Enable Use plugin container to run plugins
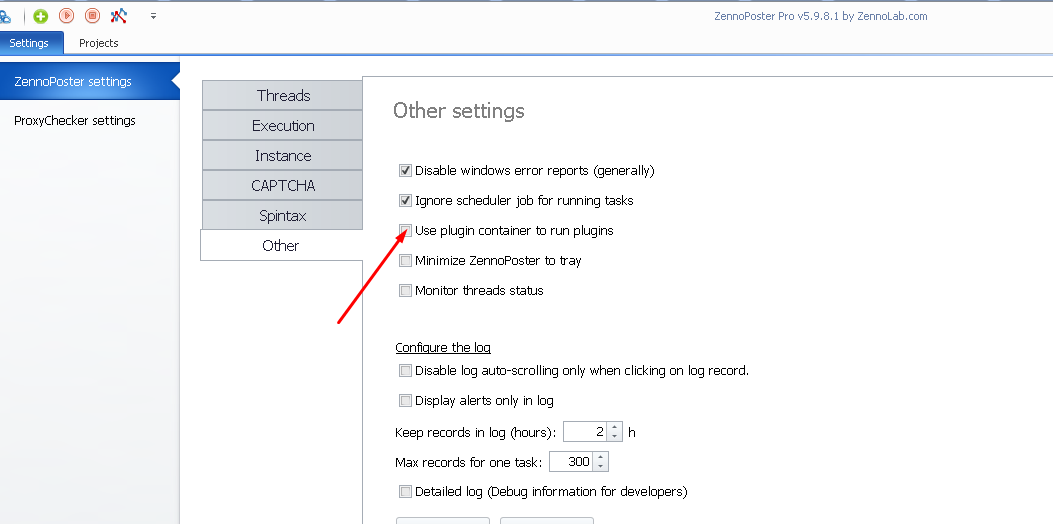Image resolution: width=1053 pixels, height=524 pixels. 405,230
